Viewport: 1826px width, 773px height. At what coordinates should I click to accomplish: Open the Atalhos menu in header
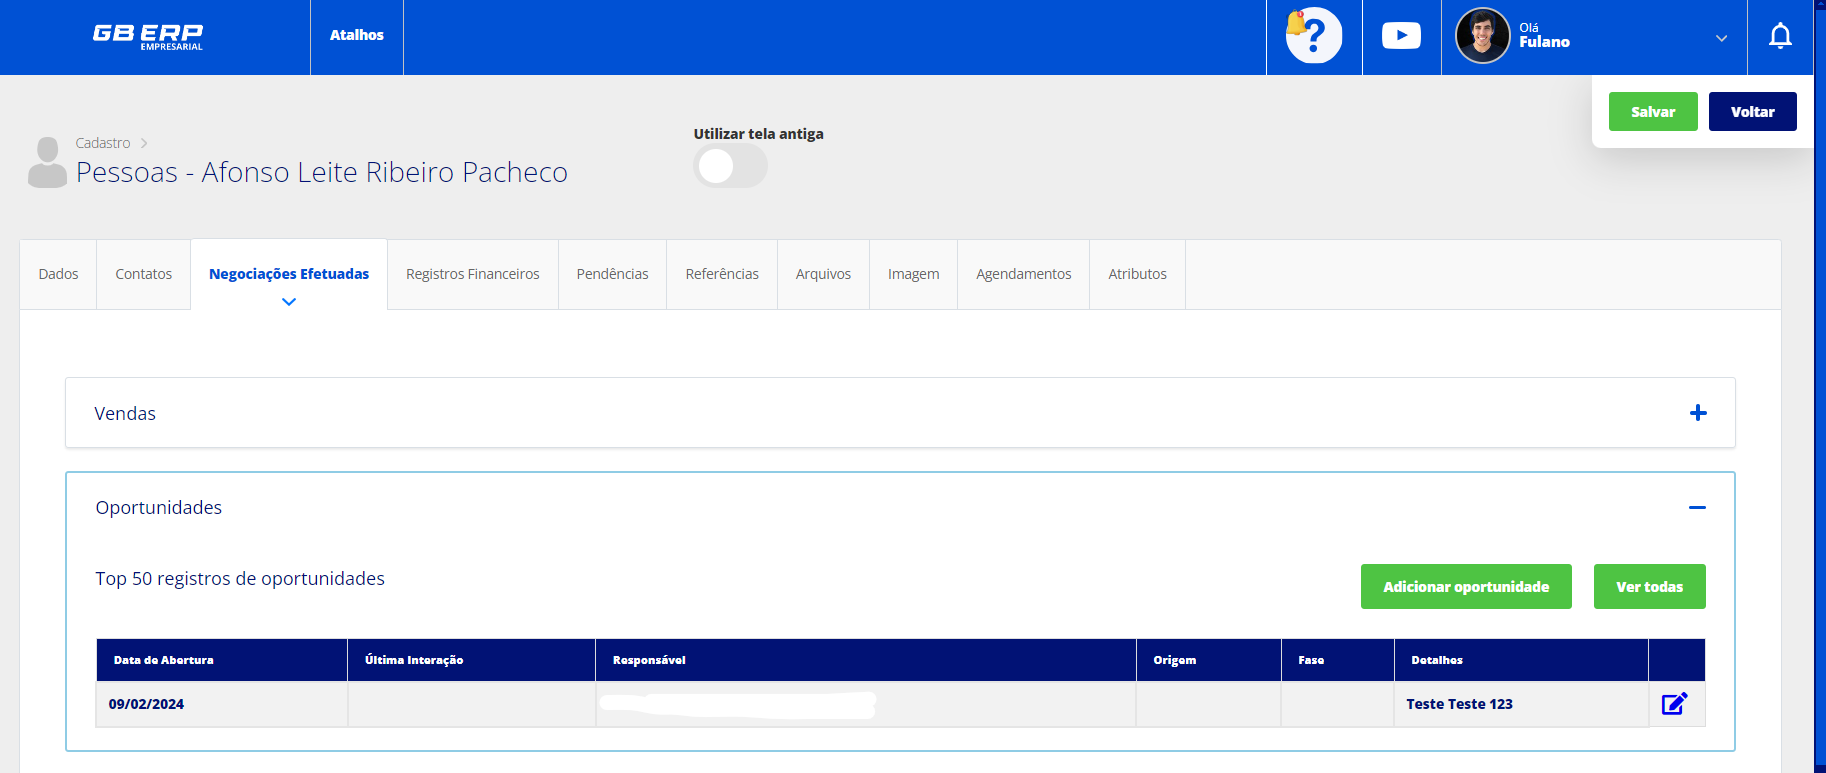[357, 35]
